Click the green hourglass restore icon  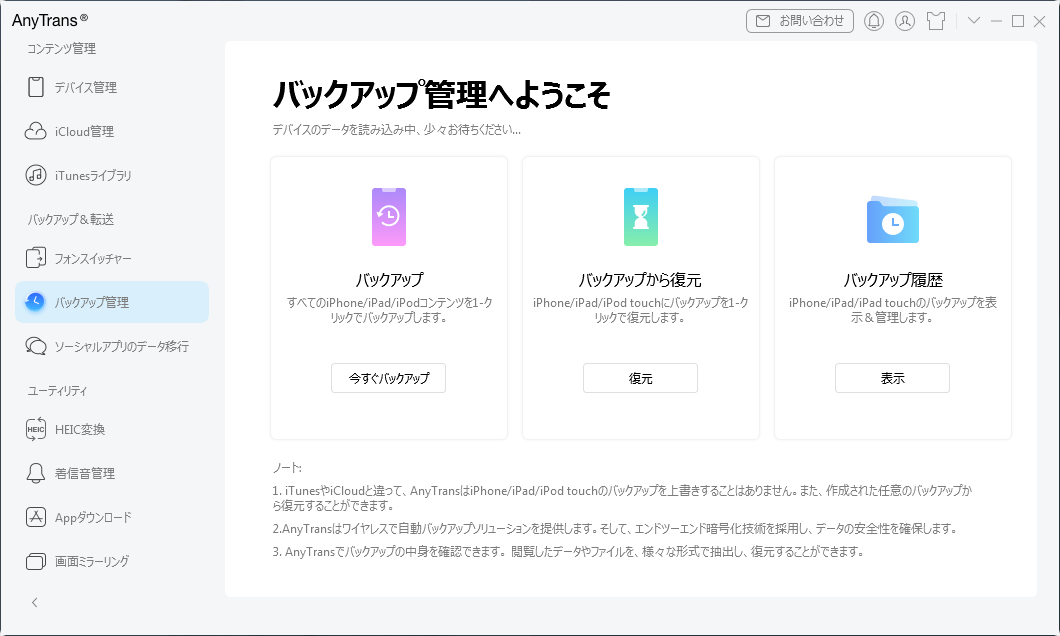(x=641, y=216)
